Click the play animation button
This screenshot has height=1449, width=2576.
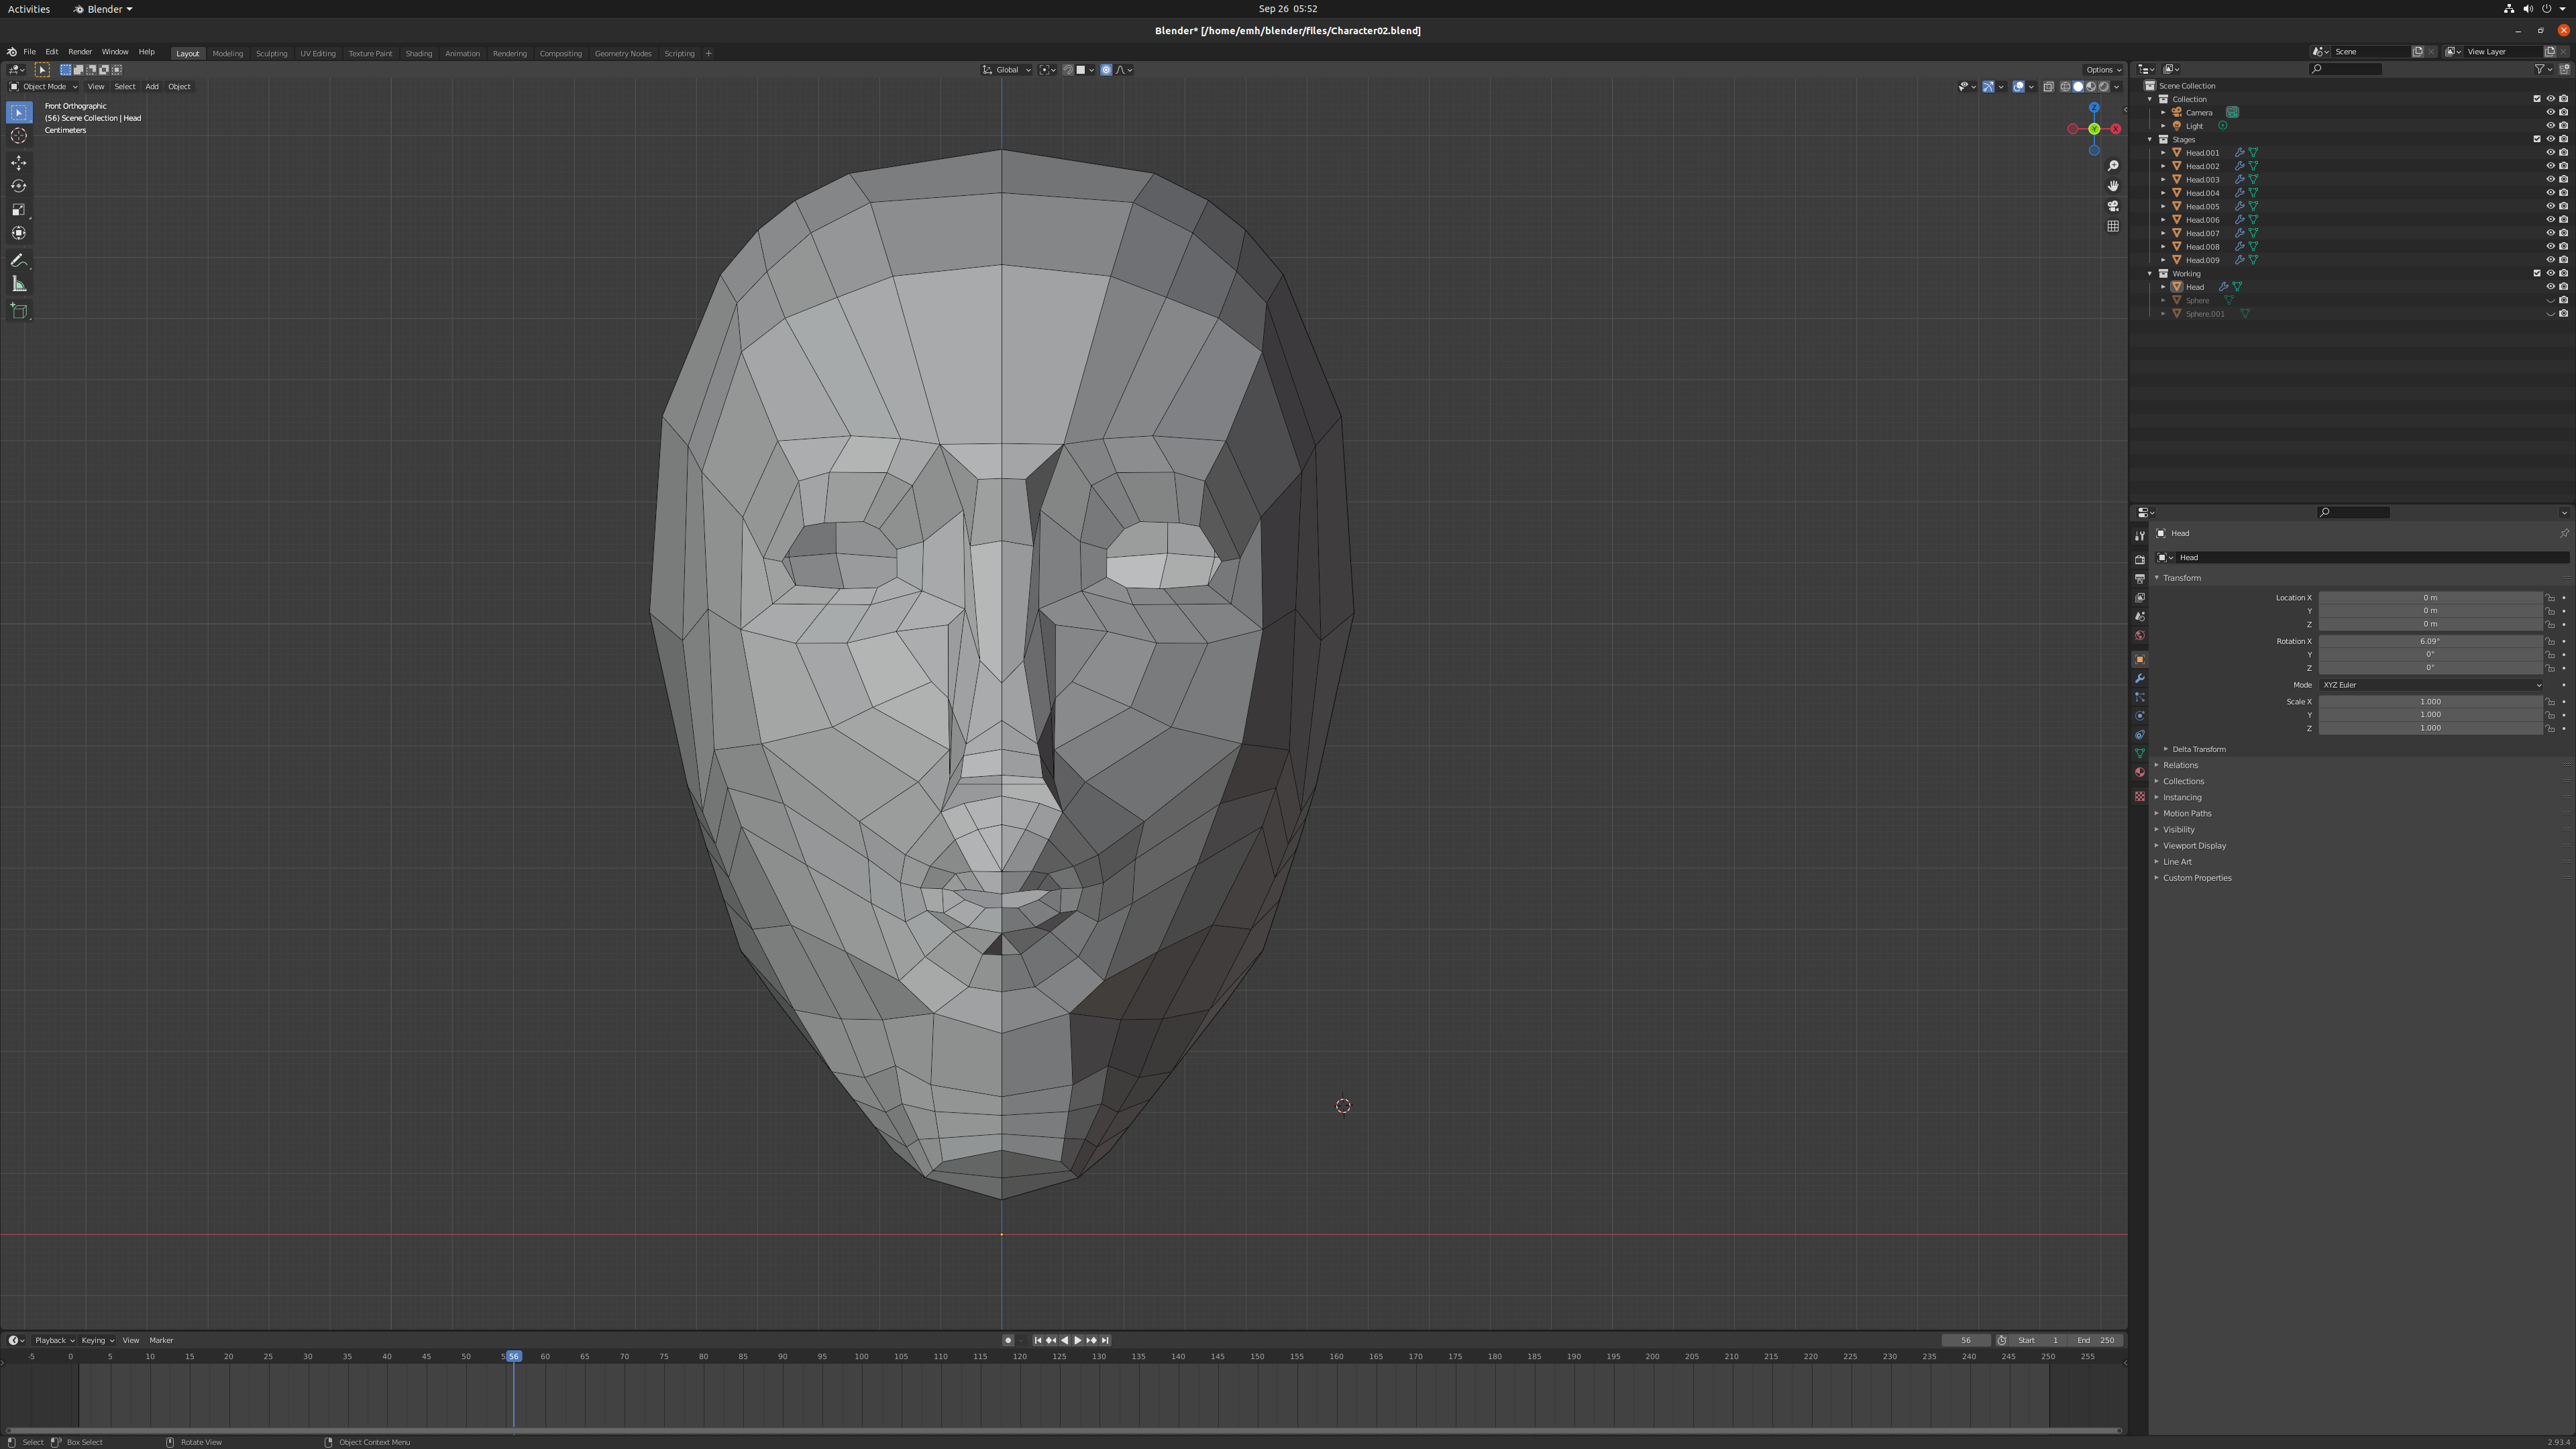point(1078,1340)
